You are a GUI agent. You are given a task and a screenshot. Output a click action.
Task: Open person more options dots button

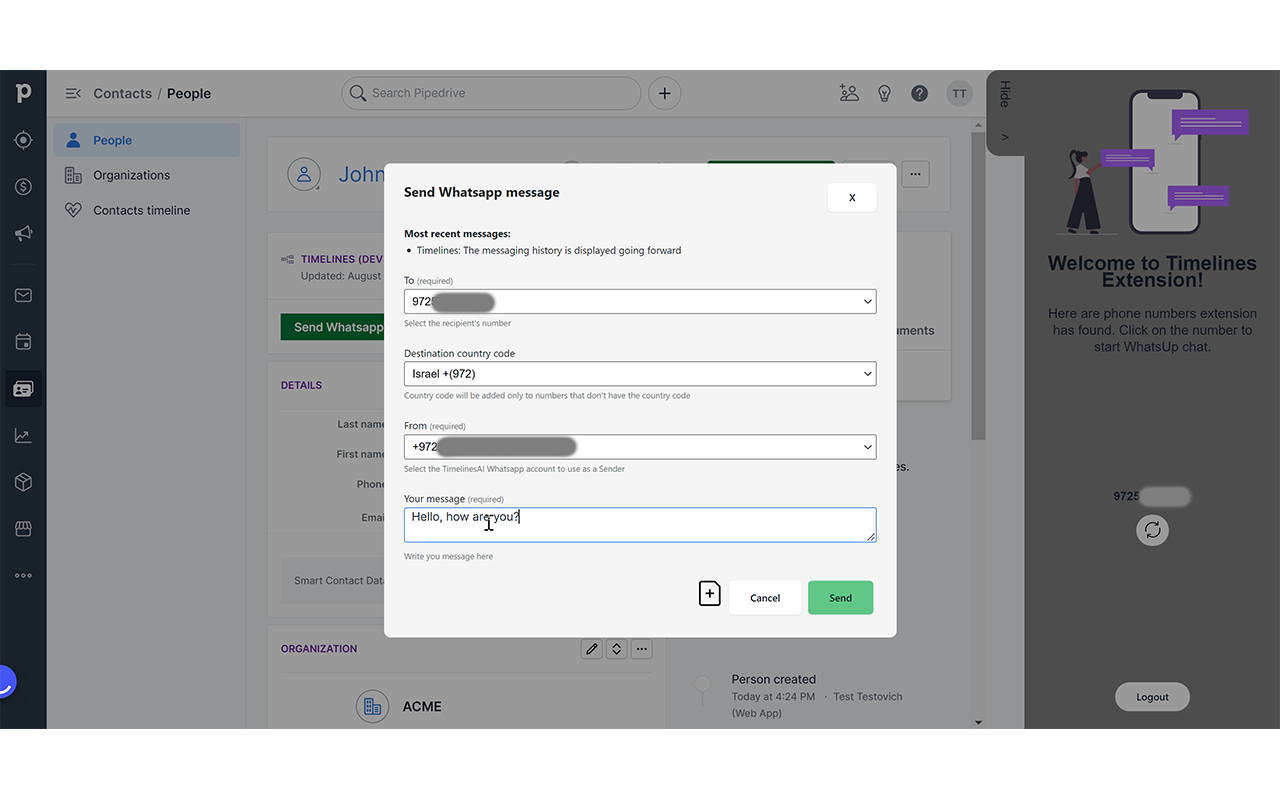pos(915,174)
